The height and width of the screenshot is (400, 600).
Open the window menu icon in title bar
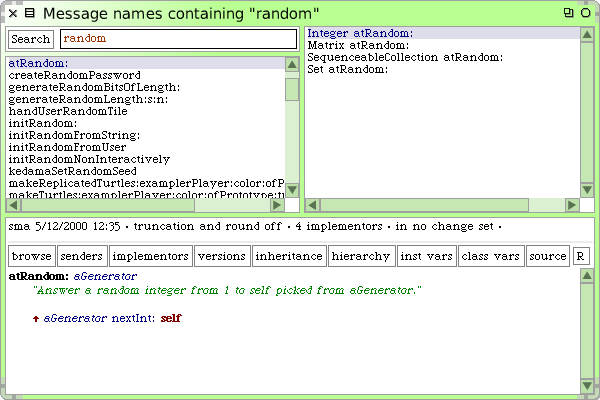click(x=30, y=13)
